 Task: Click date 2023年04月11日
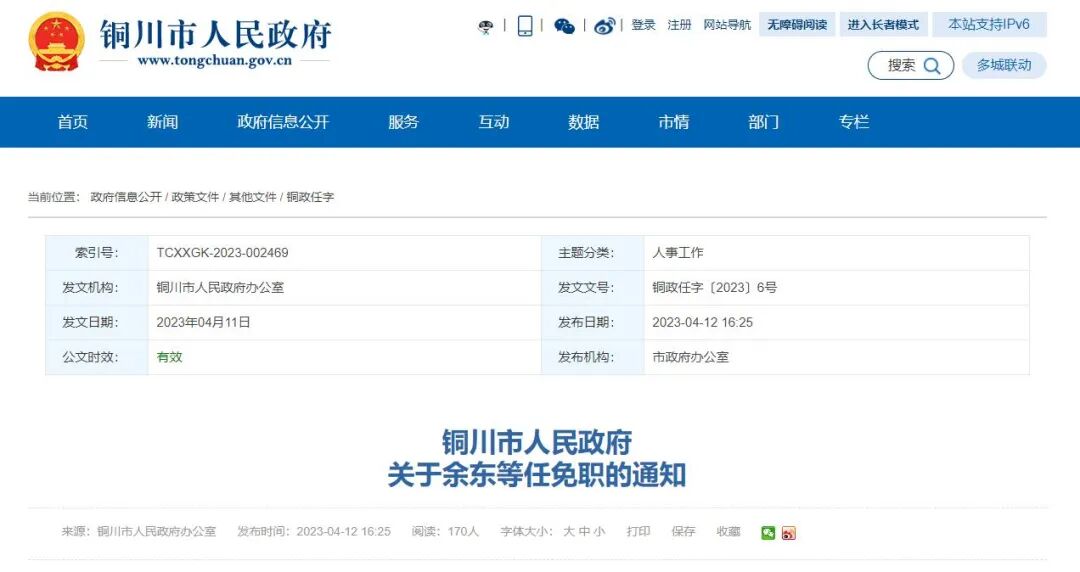[x=203, y=323]
